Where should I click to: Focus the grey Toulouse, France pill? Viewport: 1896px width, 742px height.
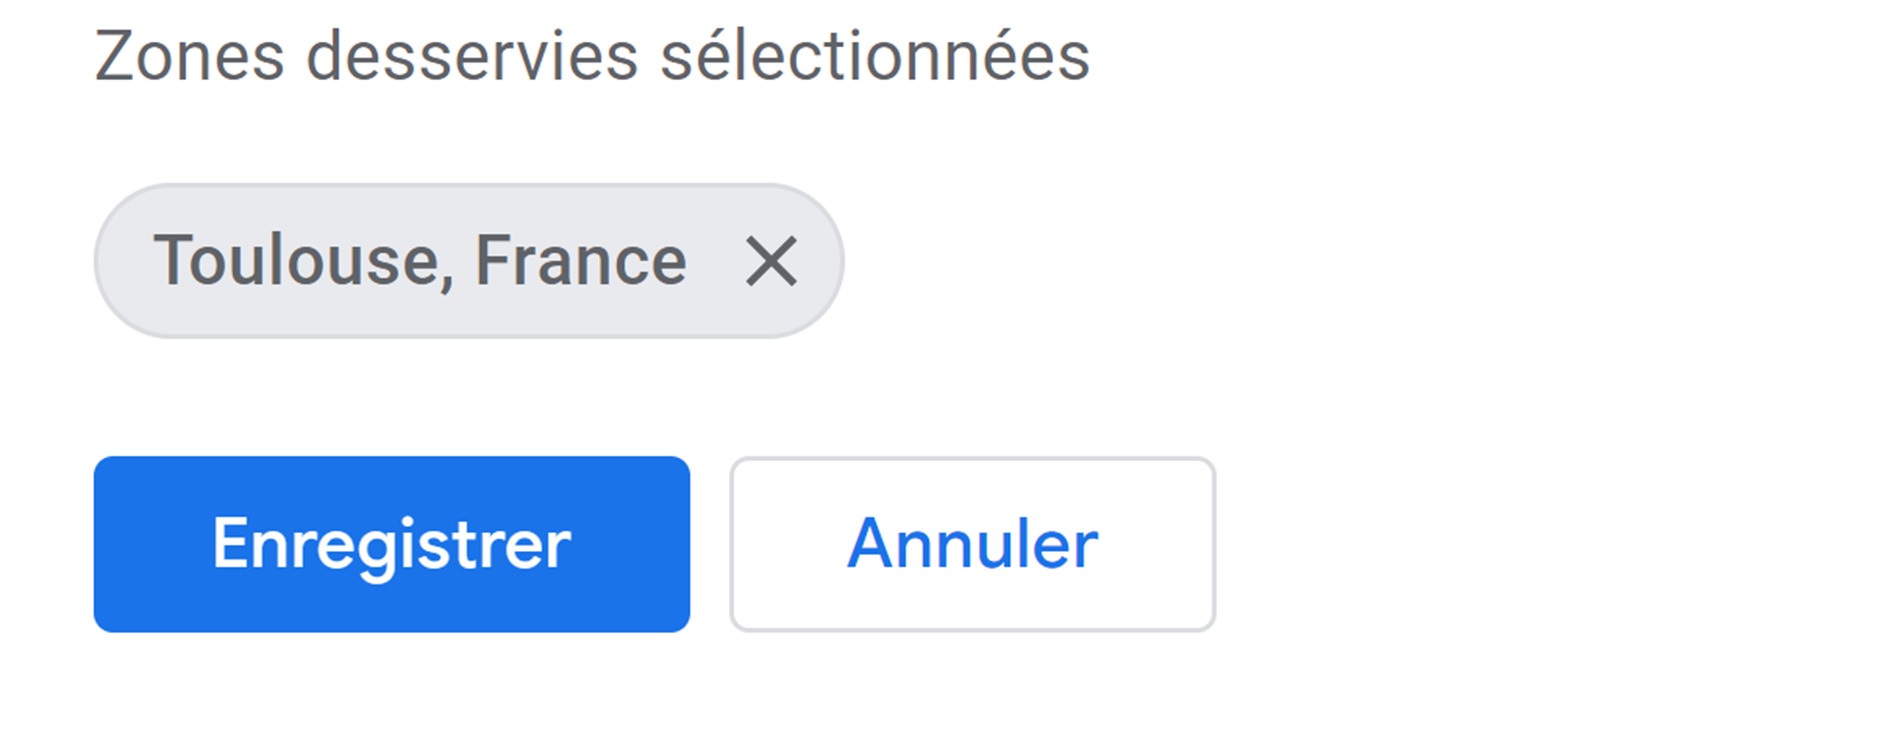[x=420, y=261]
